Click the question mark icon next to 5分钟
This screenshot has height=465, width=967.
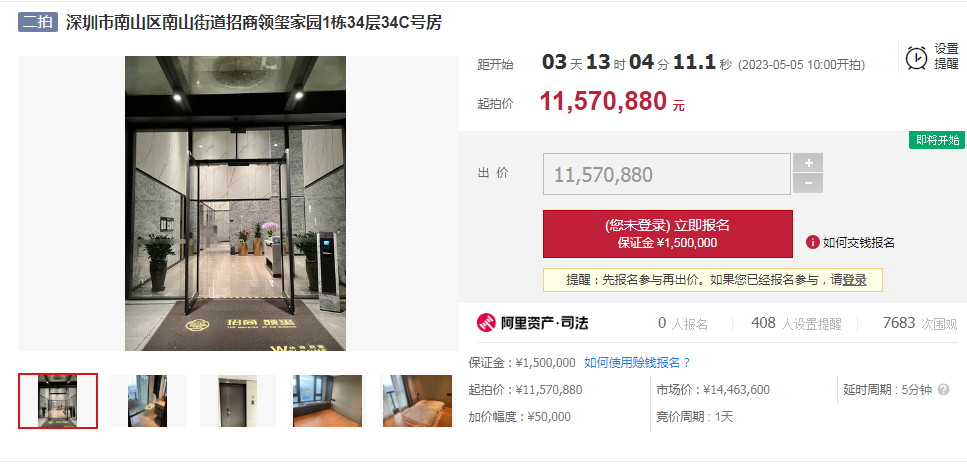[943, 390]
